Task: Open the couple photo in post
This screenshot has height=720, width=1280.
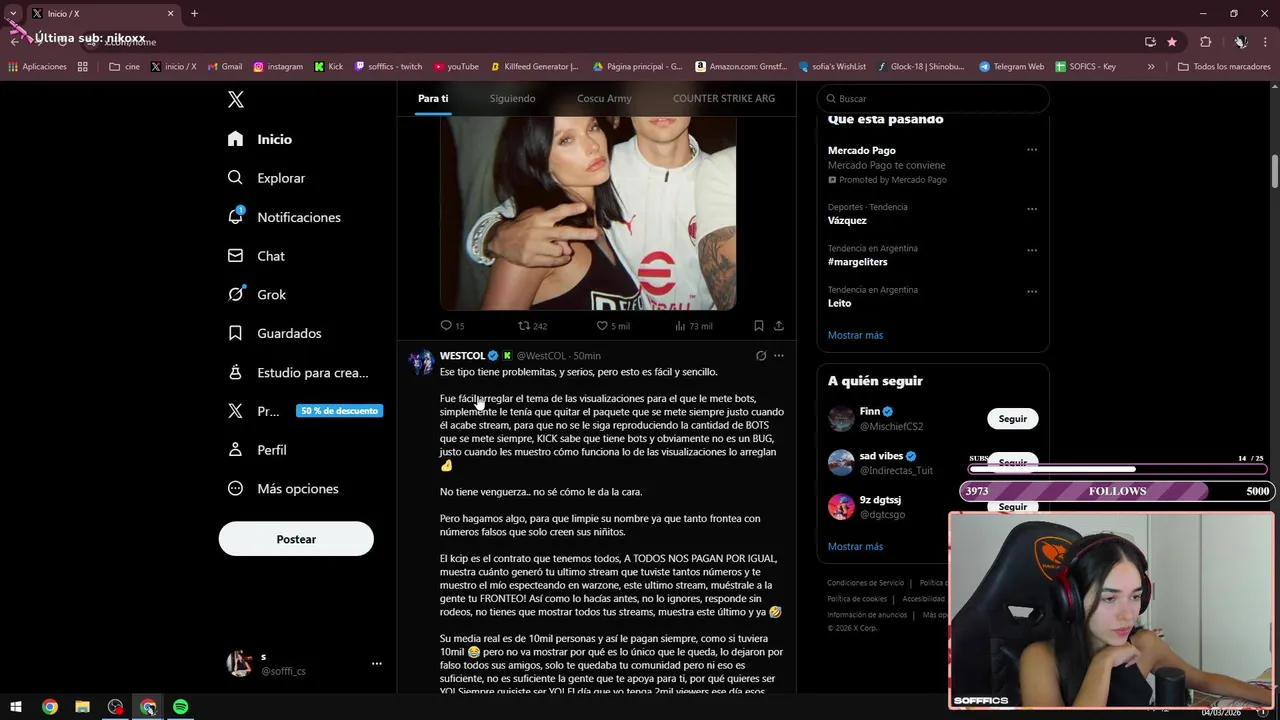Action: [x=588, y=213]
